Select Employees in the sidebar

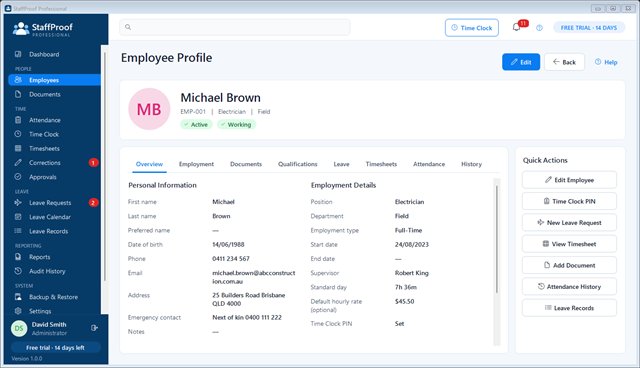(54, 80)
